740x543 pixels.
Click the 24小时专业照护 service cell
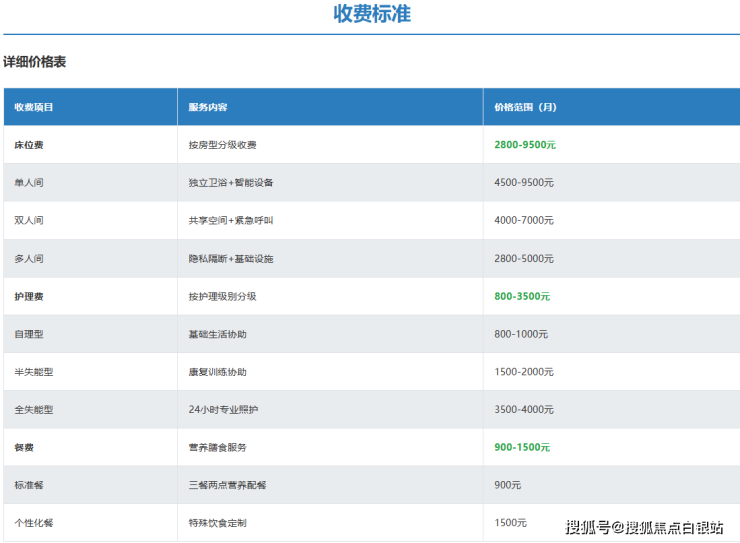pyautogui.click(x=223, y=410)
